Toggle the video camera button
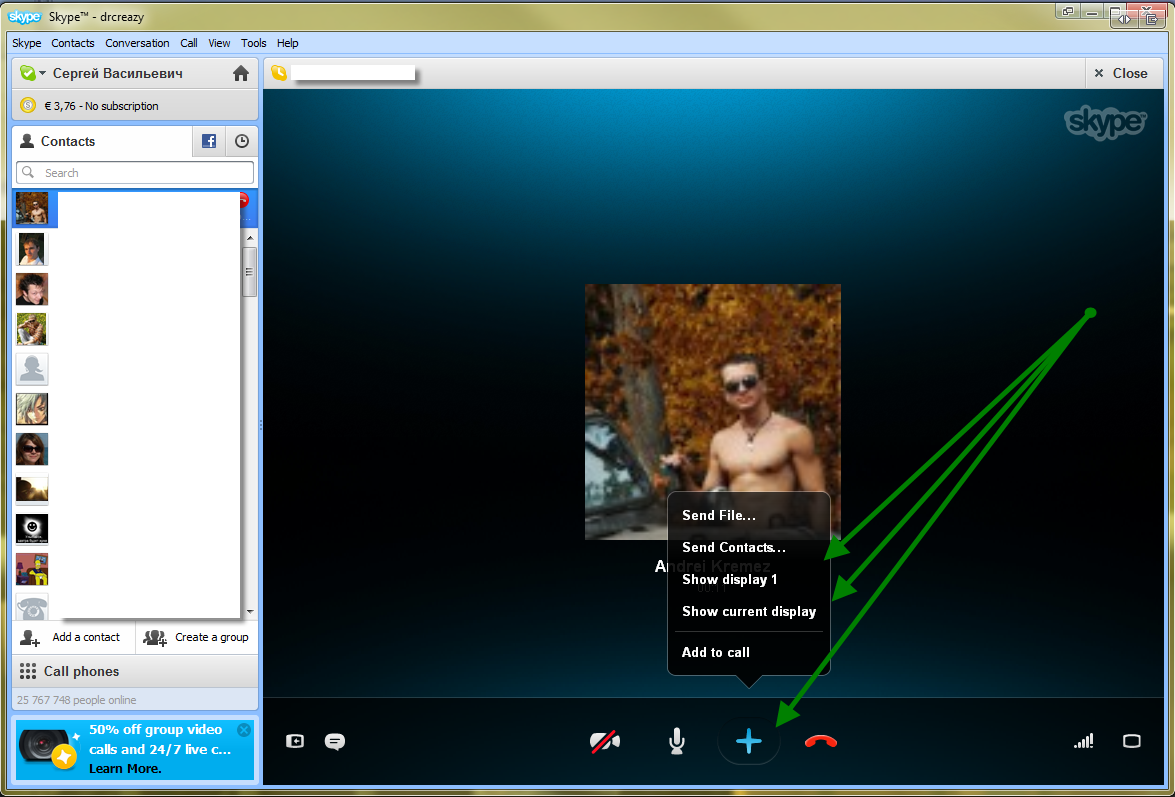 pos(605,742)
